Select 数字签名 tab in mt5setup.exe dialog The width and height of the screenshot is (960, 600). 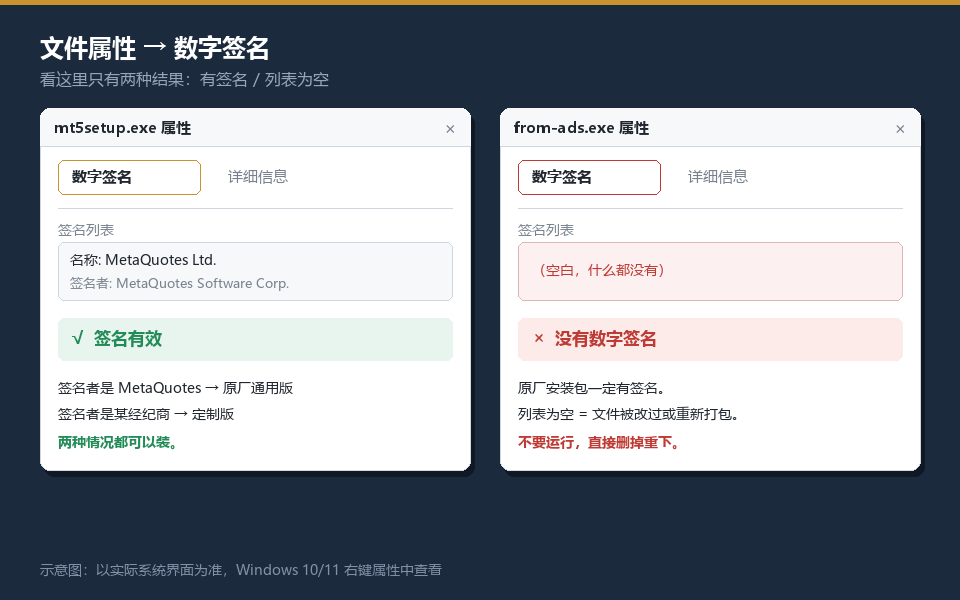[x=129, y=178]
